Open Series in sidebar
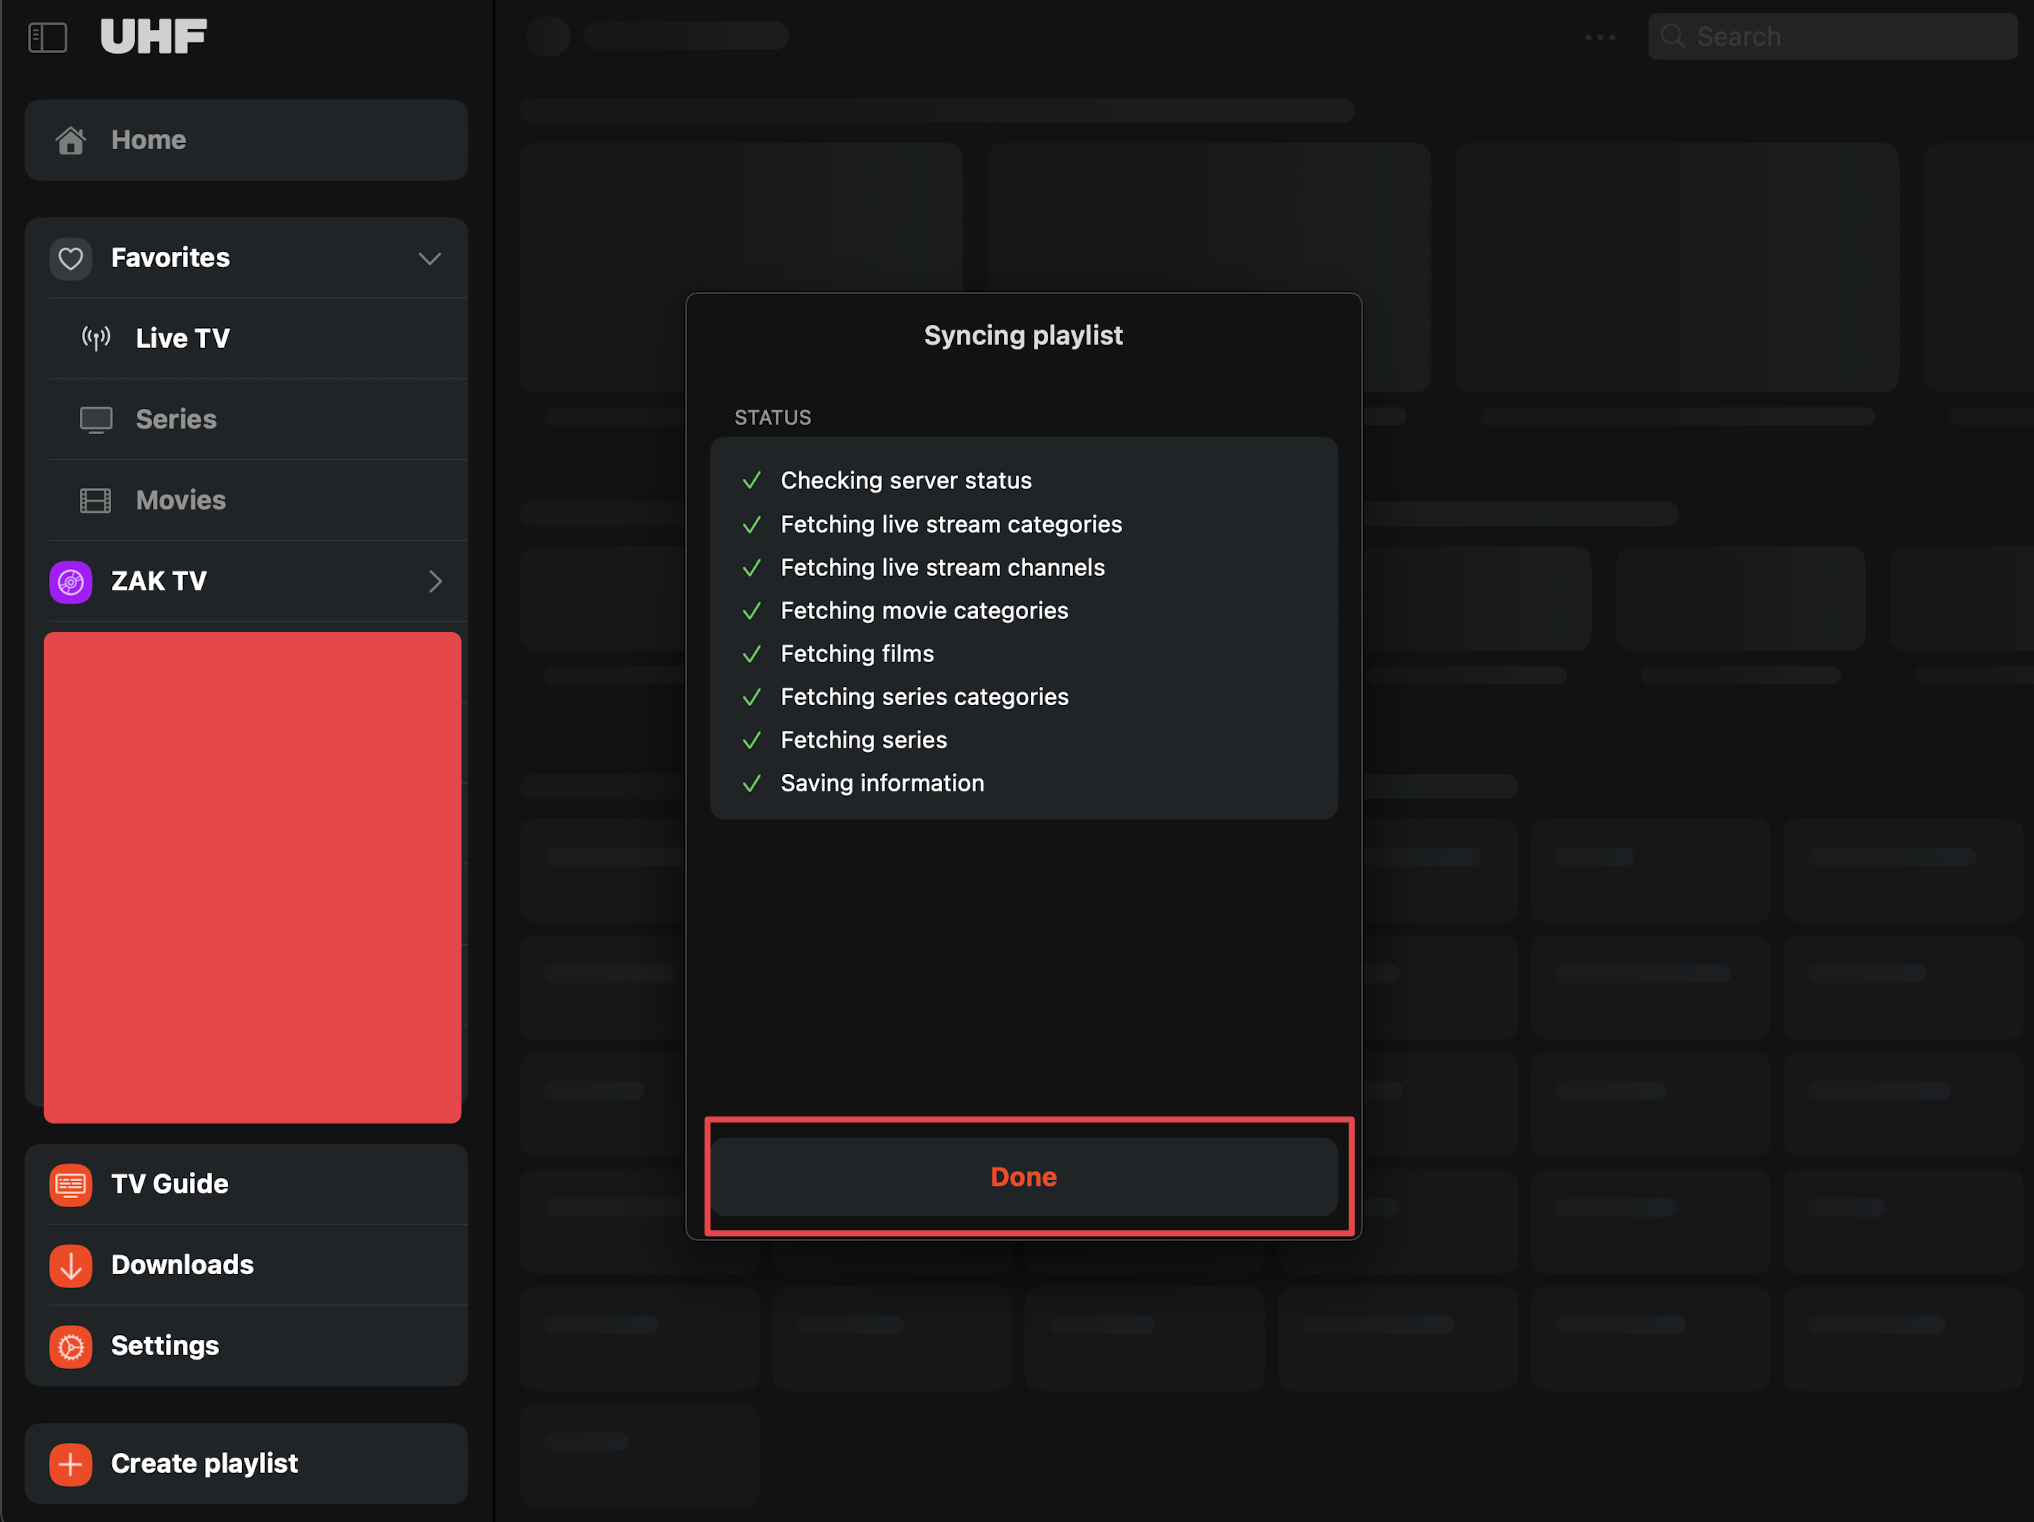 [176, 419]
